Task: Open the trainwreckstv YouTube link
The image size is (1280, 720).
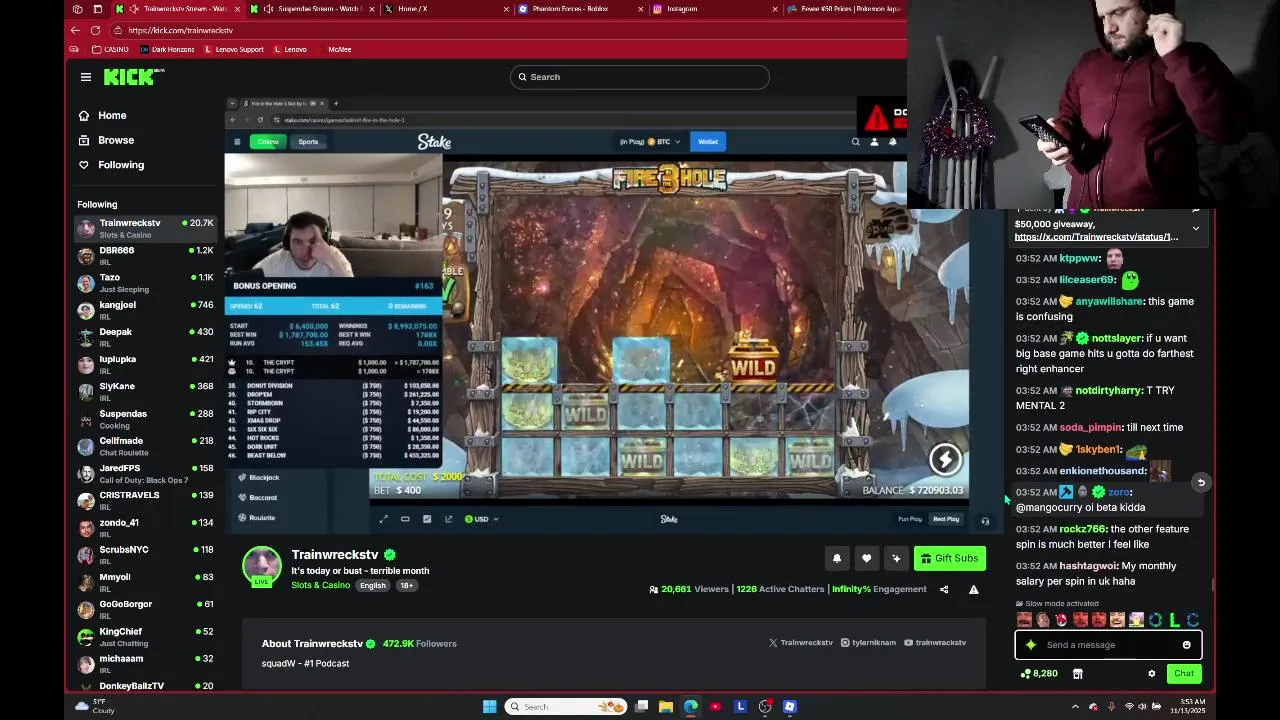Action: point(935,643)
